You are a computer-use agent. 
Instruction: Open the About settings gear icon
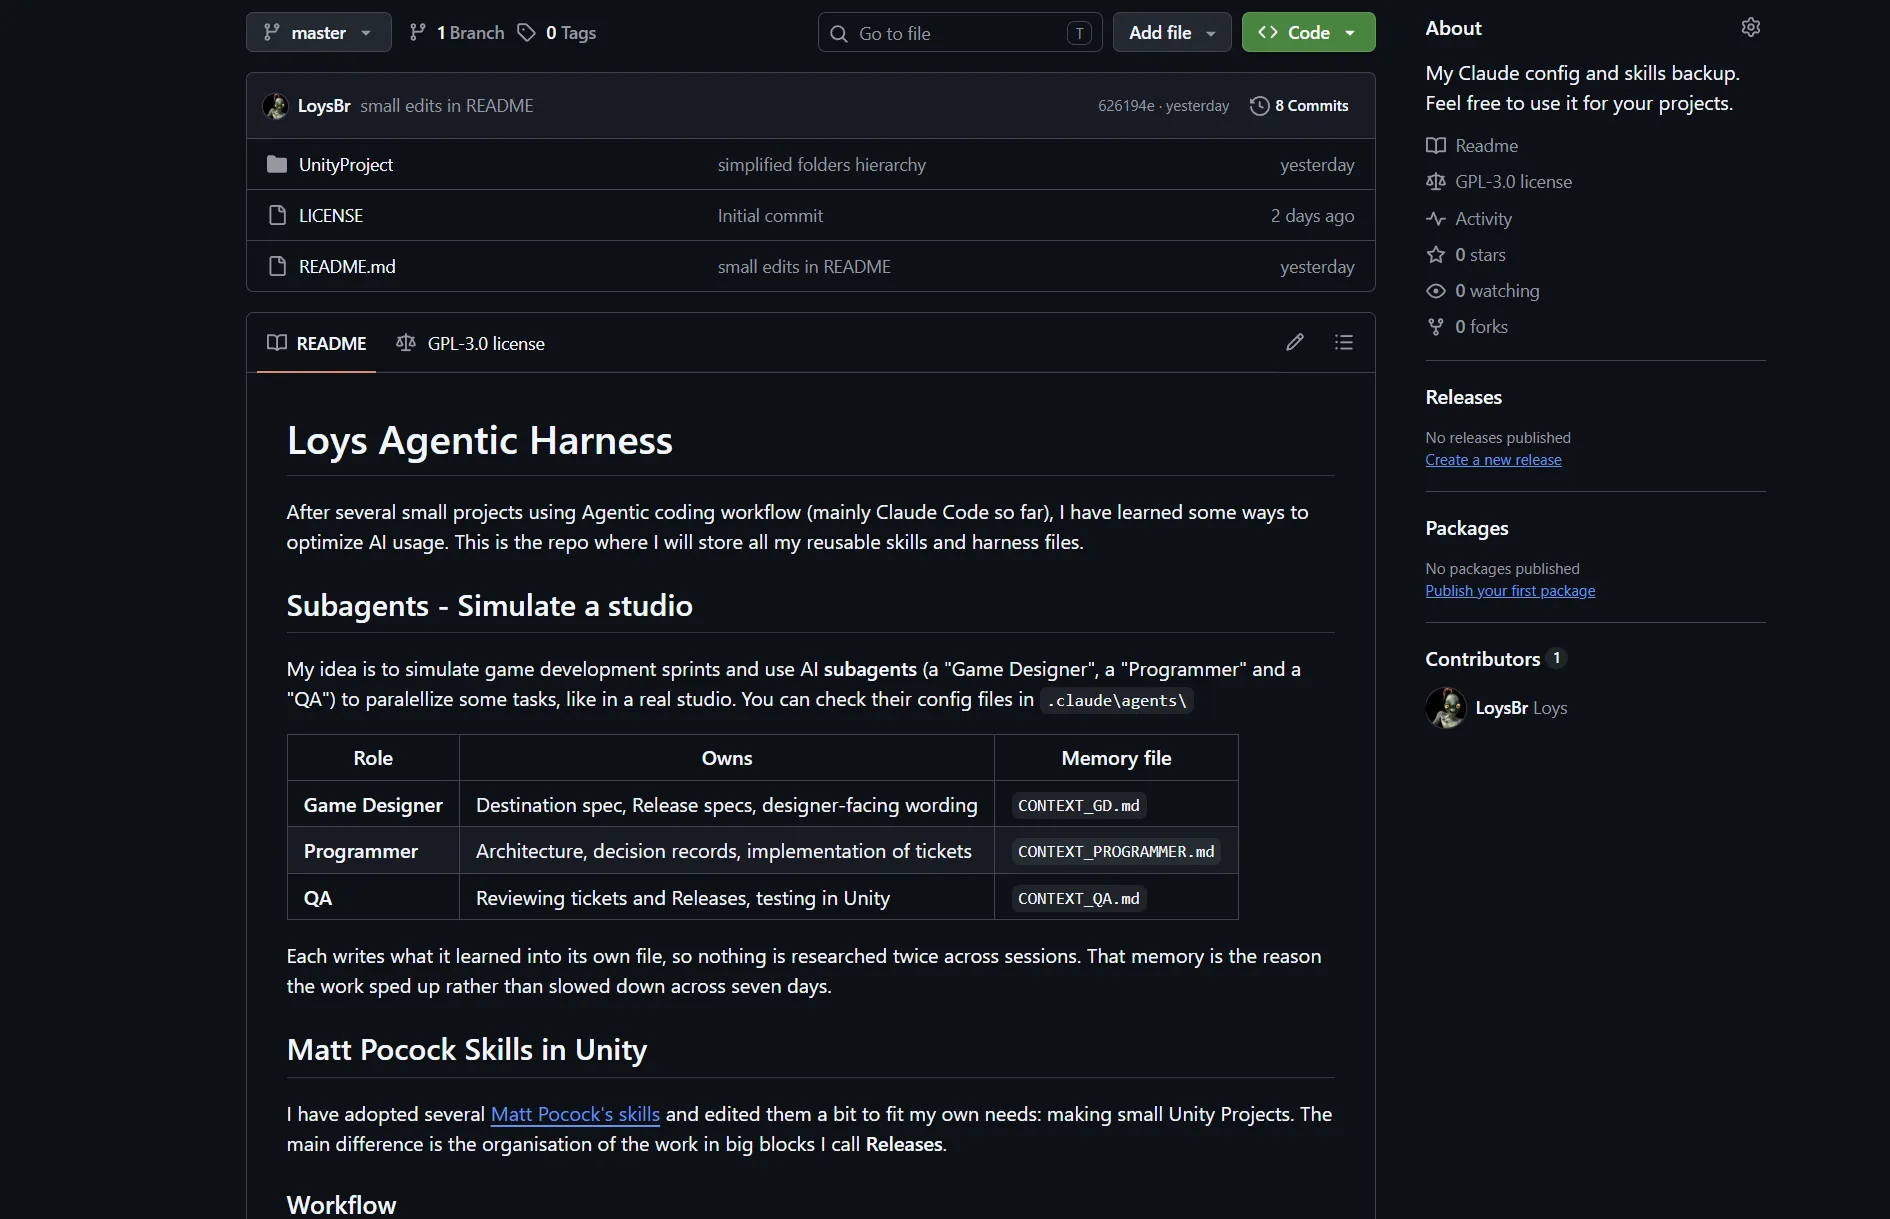tap(1750, 28)
